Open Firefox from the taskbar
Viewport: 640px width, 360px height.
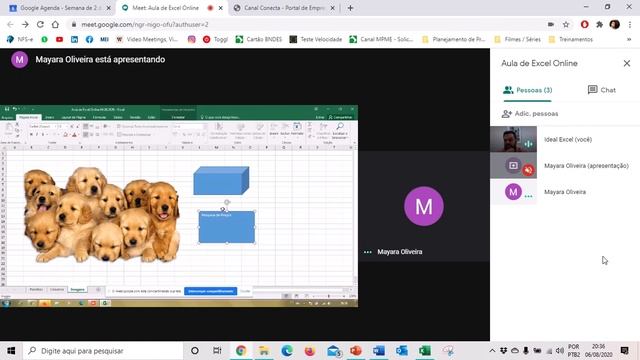click(310, 351)
